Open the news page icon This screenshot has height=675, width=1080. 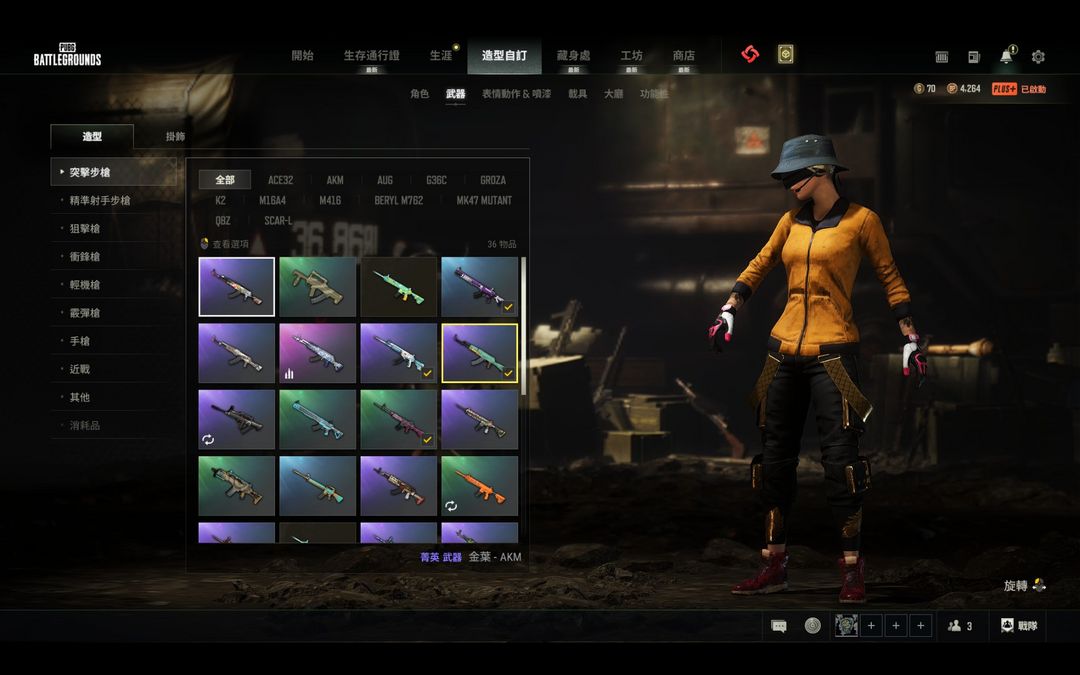974,57
